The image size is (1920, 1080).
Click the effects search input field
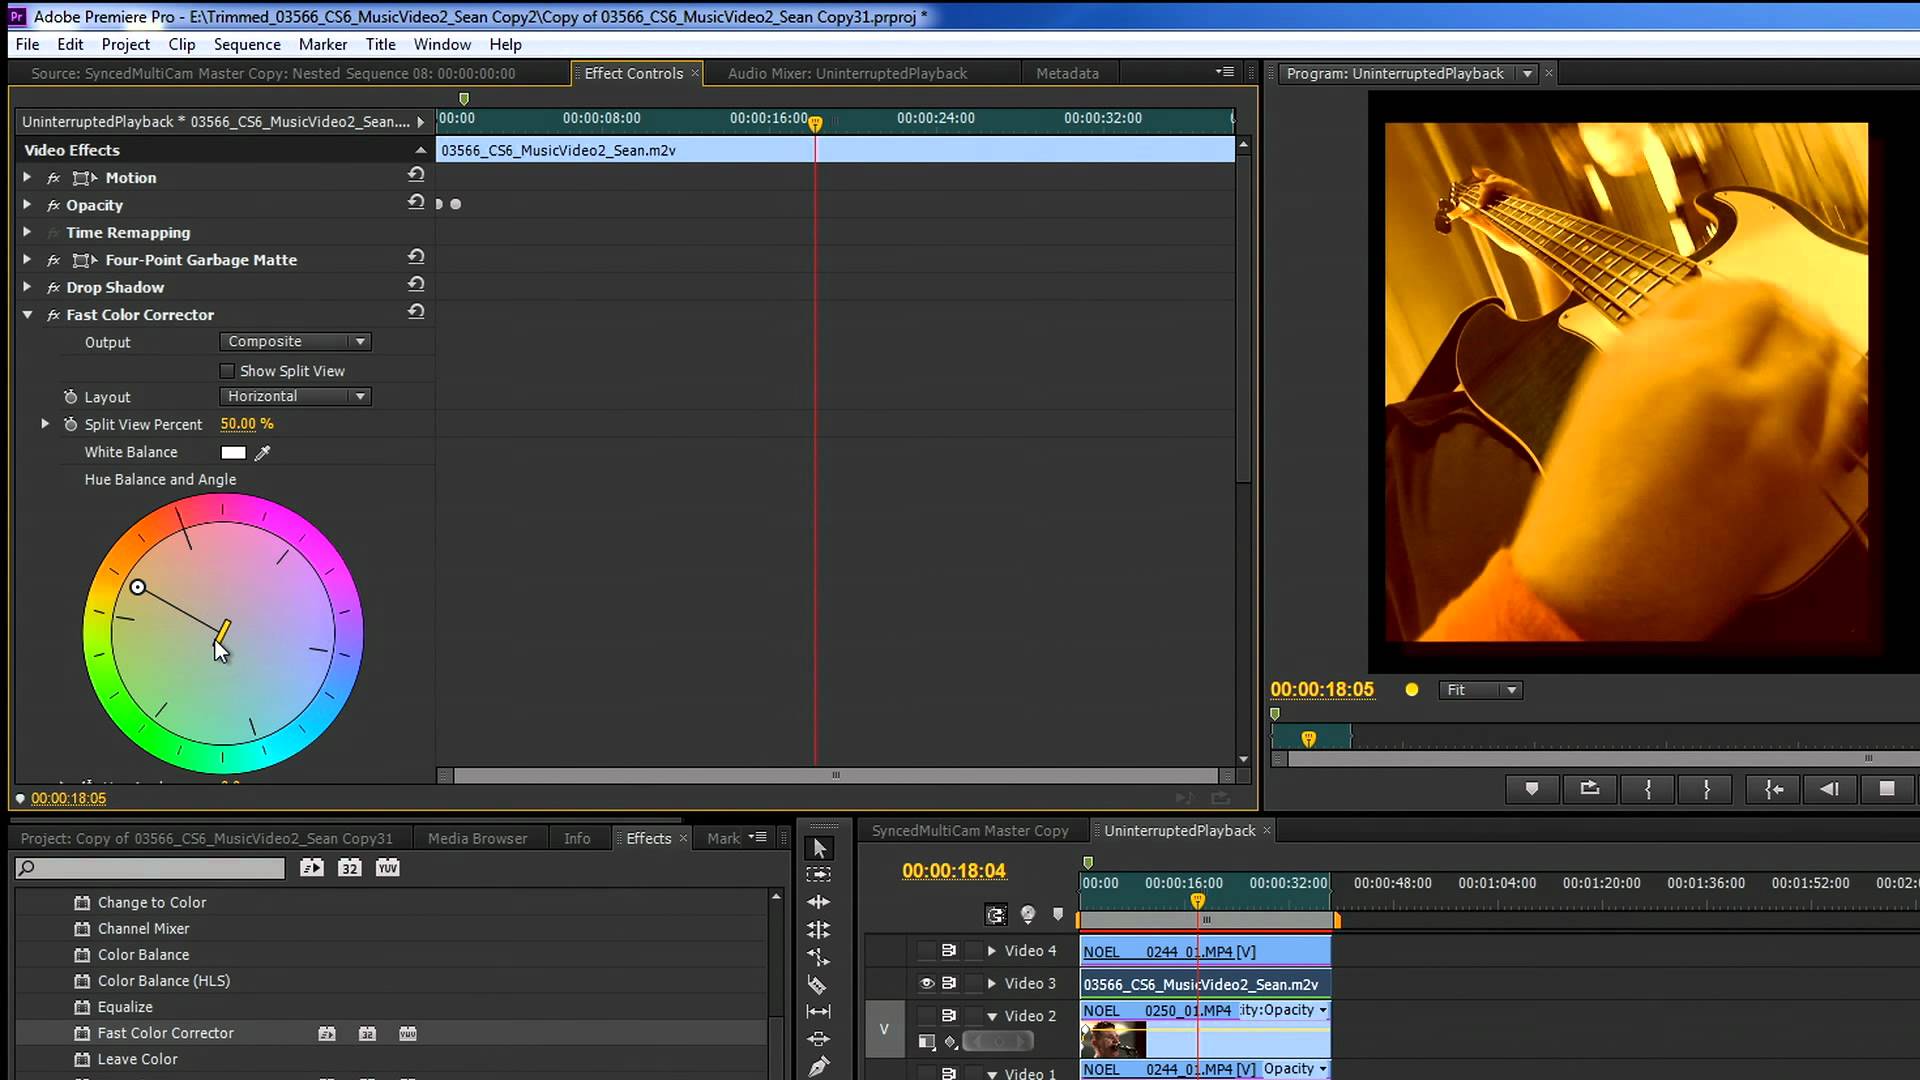point(152,868)
